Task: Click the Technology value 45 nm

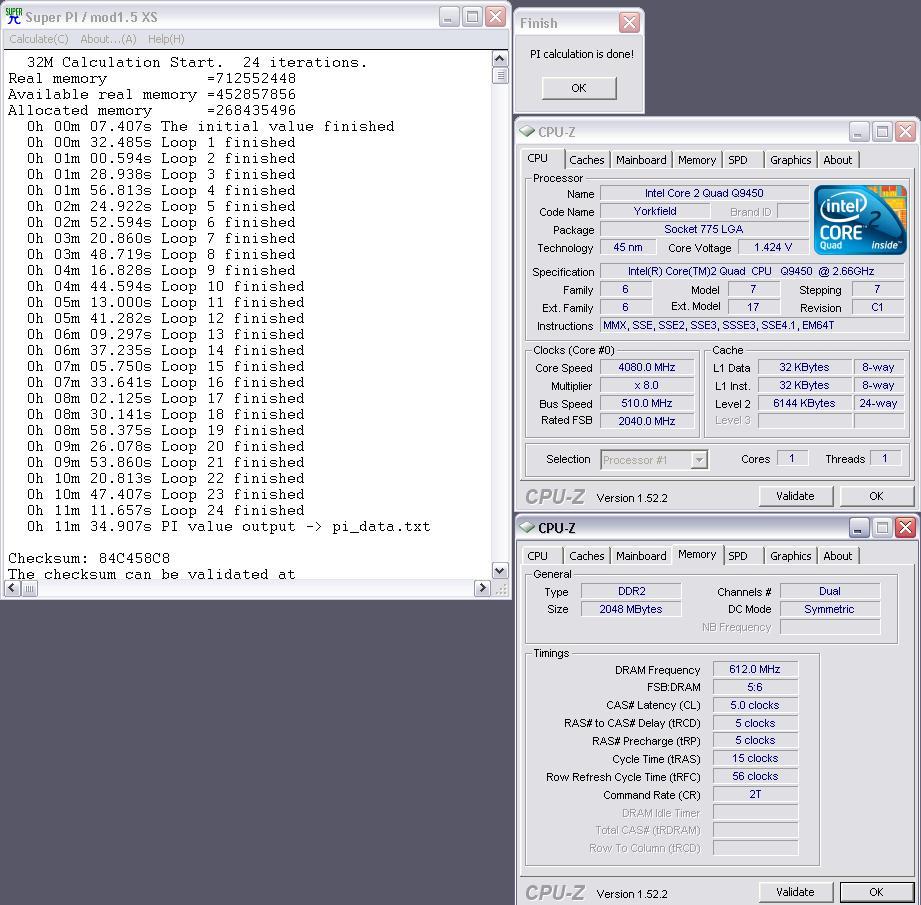Action: pyautogui.click(x=628, y=247)
